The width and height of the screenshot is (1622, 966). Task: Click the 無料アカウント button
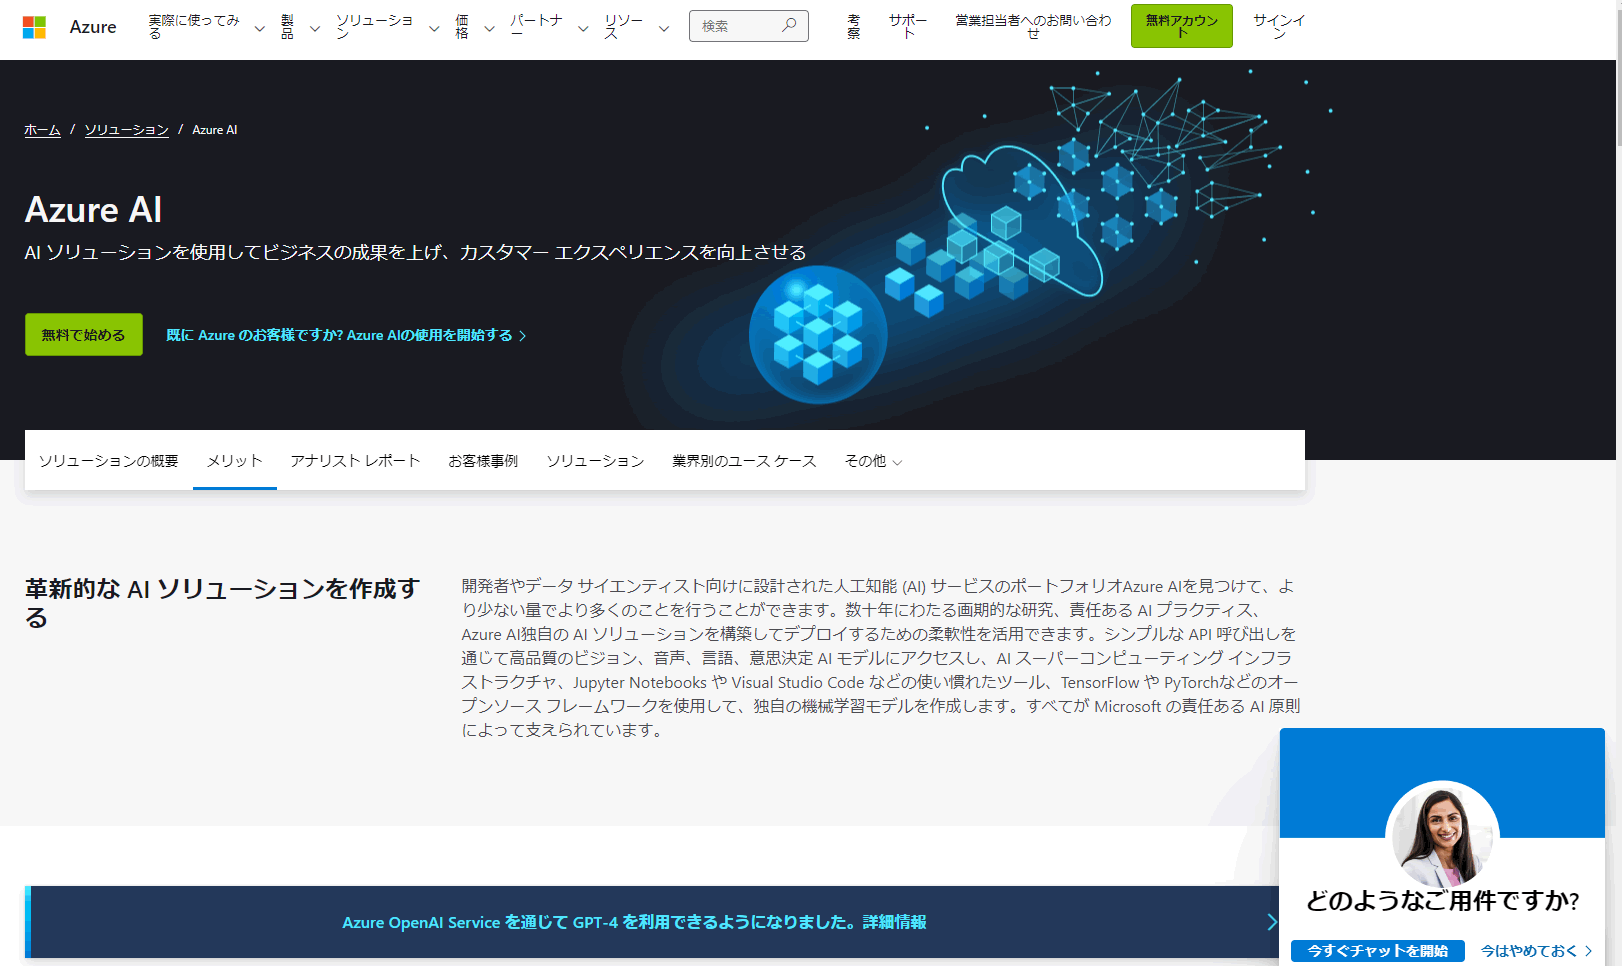[1181, 26]
